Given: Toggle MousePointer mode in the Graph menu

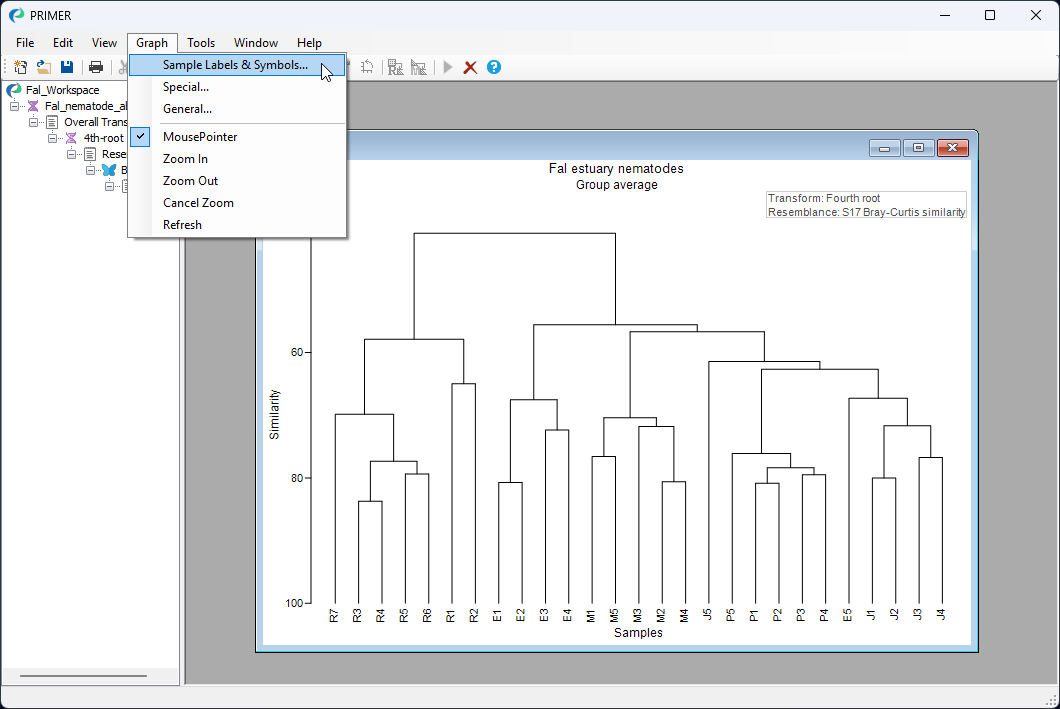Looking at the screenshot, I should click(199, 136).
